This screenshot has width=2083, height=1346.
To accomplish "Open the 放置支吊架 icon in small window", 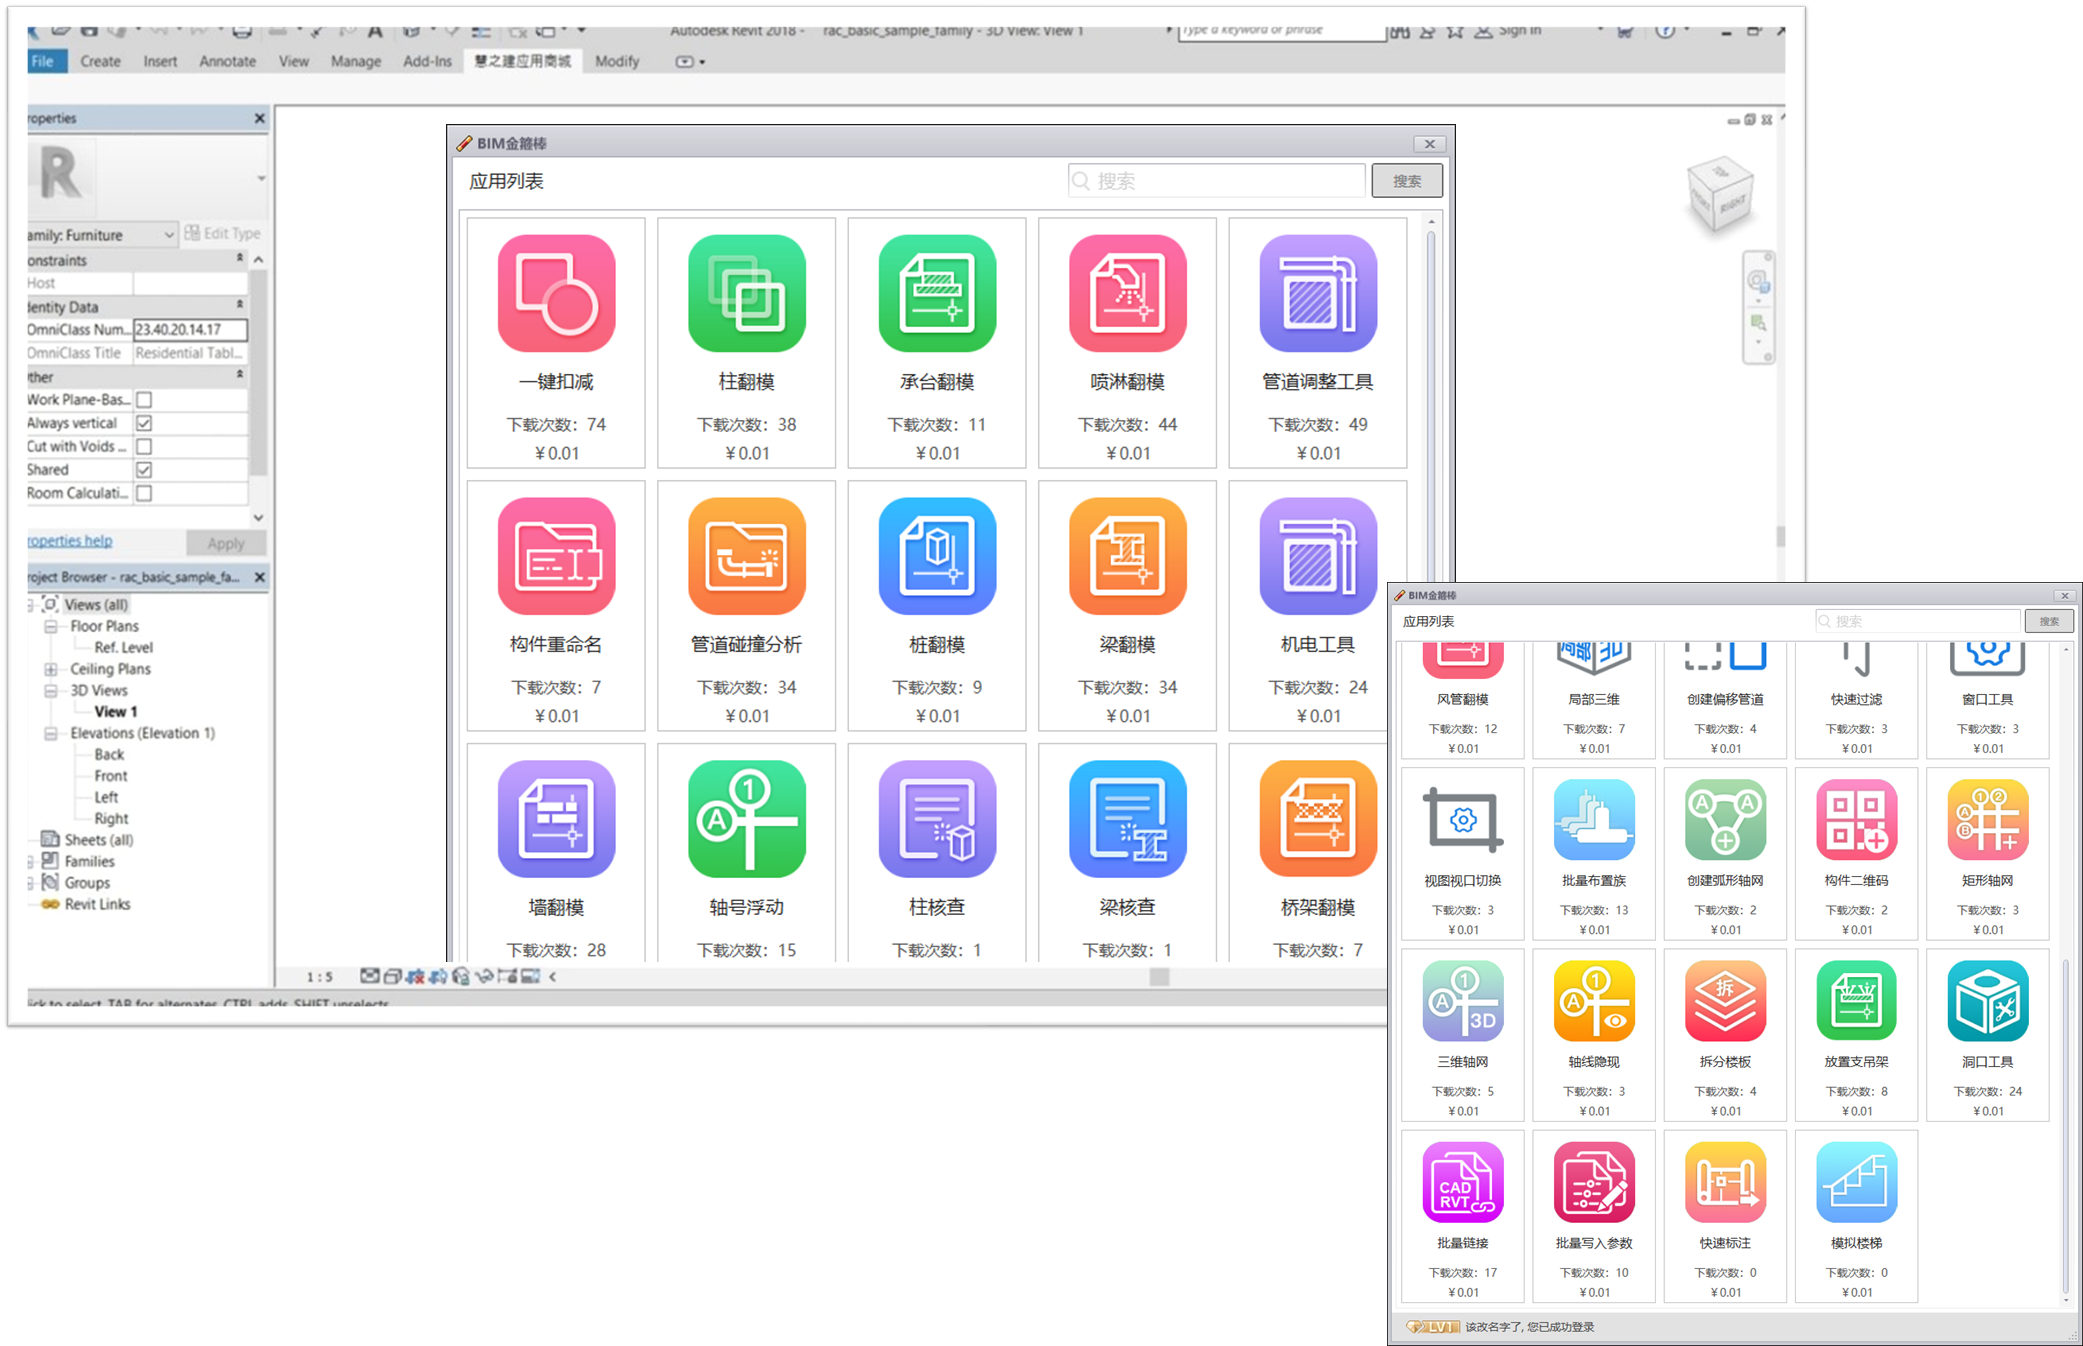I will click(1856, 1001).
